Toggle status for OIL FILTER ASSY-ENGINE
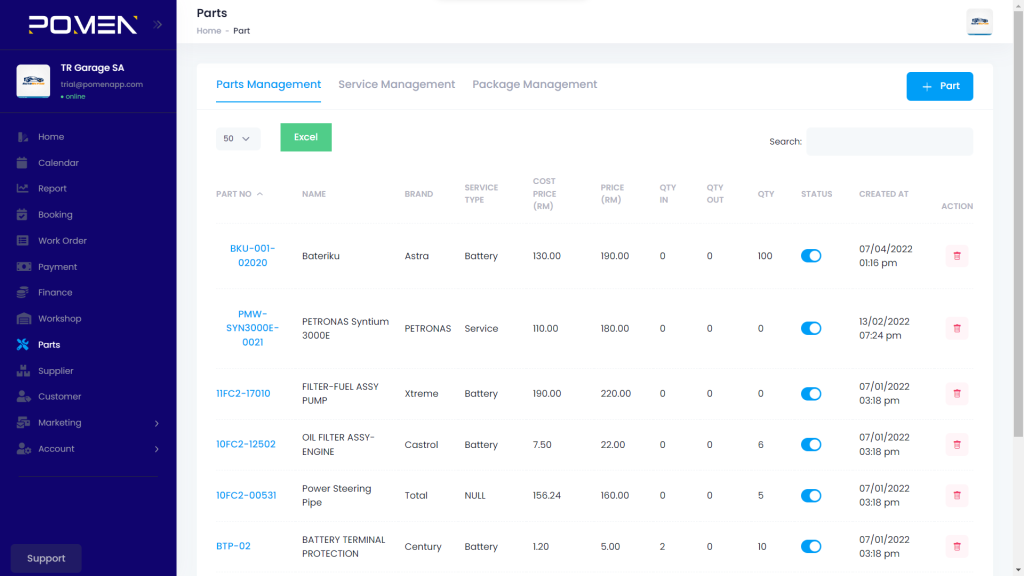 click(x=811, y=445)
